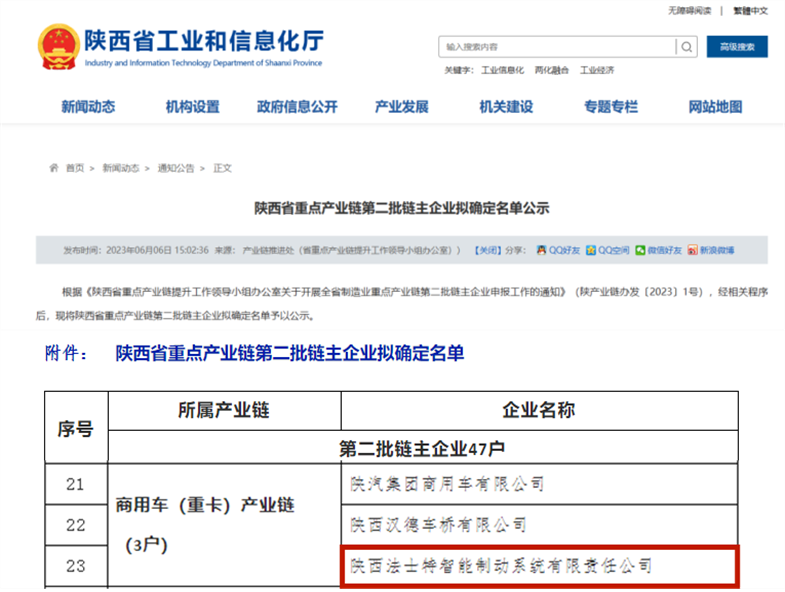Click table header 序号
Viewport: 785px width, 592px height.
click(x=76, y=429)
